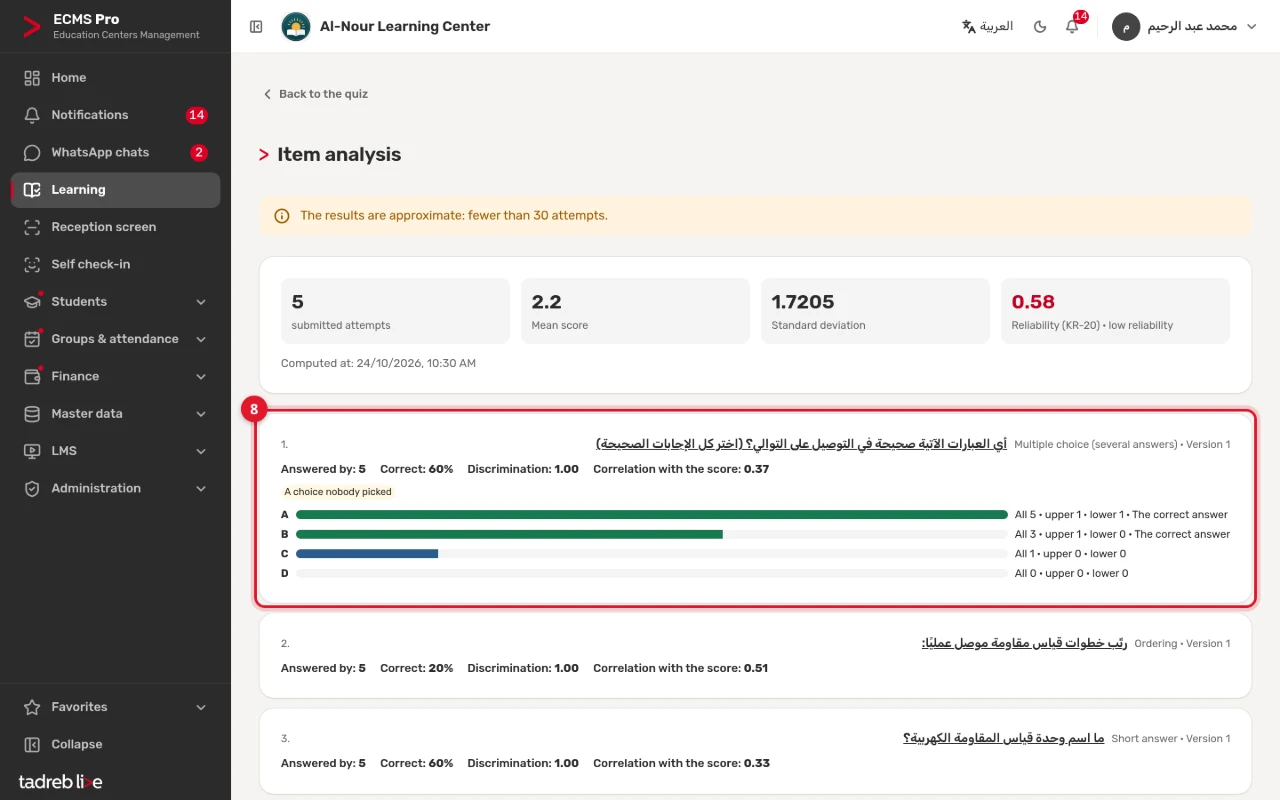Click the choice B response bar

652,534
